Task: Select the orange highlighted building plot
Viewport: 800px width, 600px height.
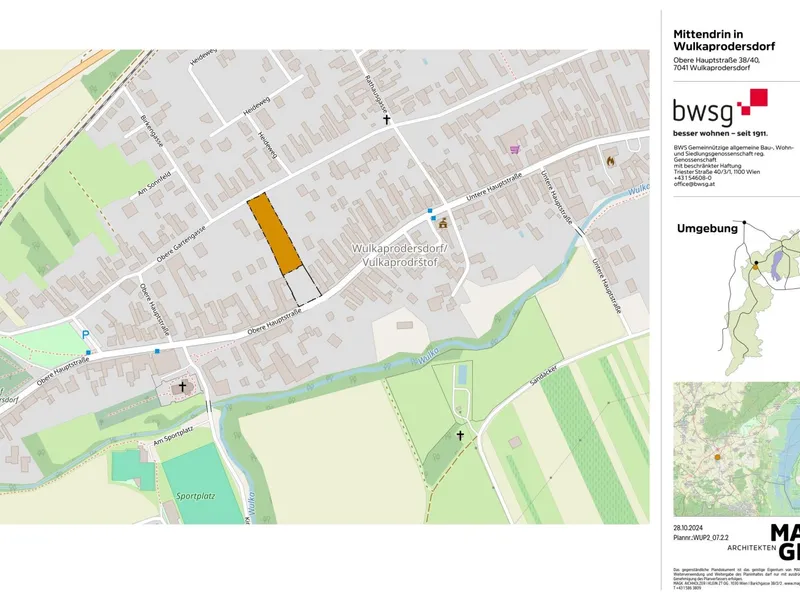Action: click(274, 233)
